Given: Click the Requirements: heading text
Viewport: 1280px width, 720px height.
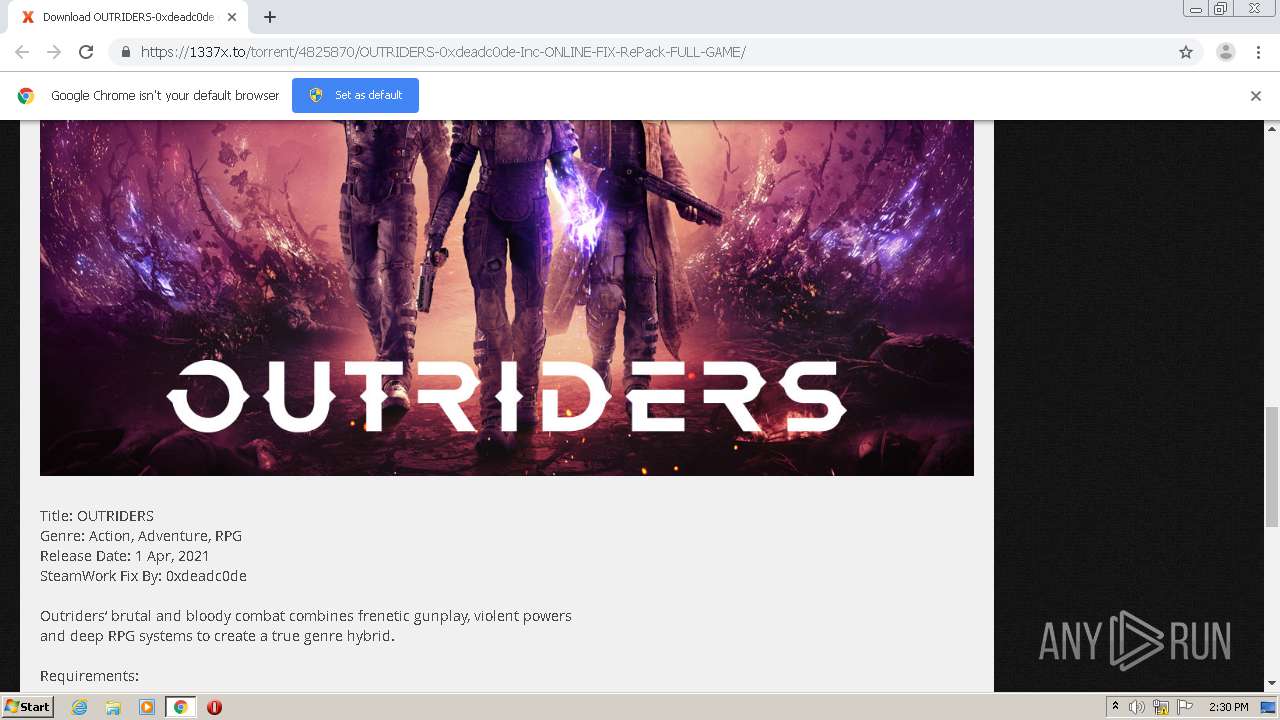Looking at the screenshot, I should coord(89,676).
